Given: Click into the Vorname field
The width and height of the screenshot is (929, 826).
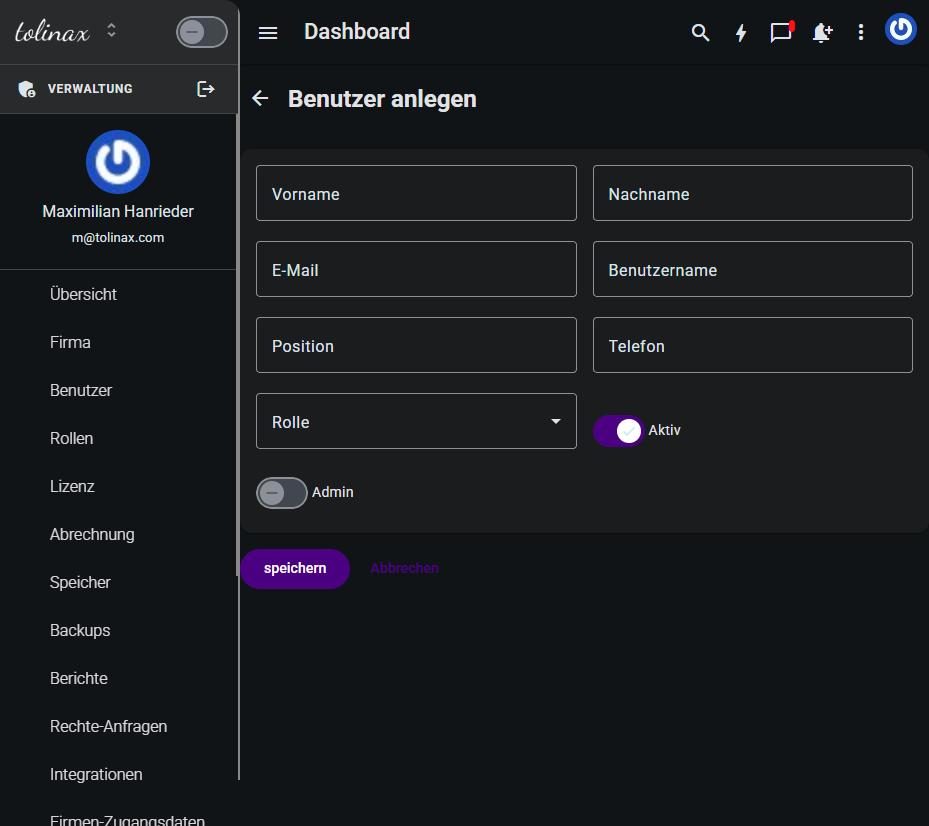Looking at the screenshot, I should pos(416,193).
